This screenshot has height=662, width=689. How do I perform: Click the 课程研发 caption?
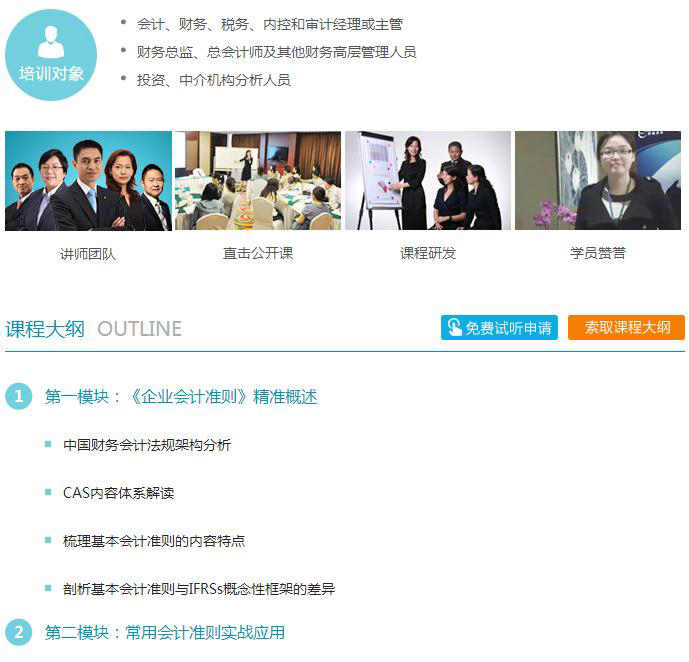click(x=428, y=253)
